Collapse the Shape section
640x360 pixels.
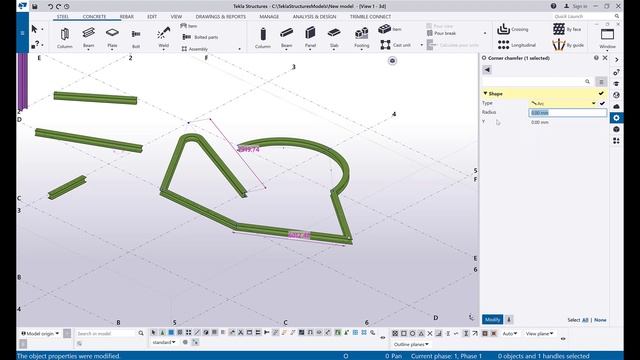click(x=485, y=93)
